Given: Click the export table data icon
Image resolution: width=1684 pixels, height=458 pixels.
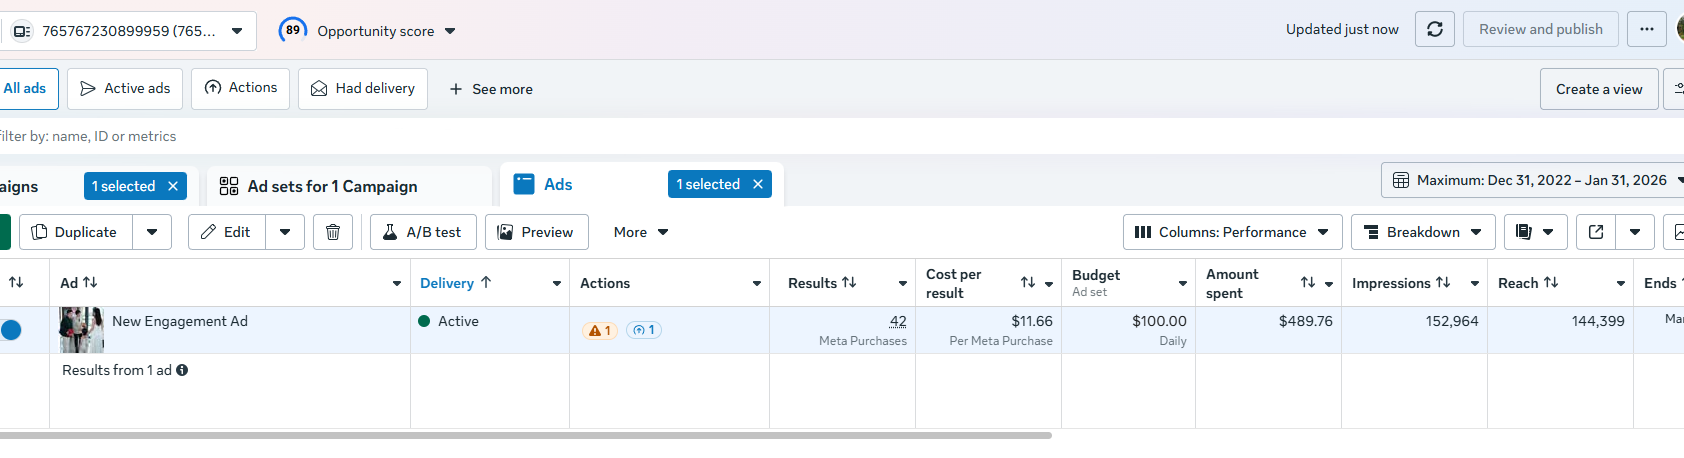Looking at the screenshot, I should (x=1596, y=232).
